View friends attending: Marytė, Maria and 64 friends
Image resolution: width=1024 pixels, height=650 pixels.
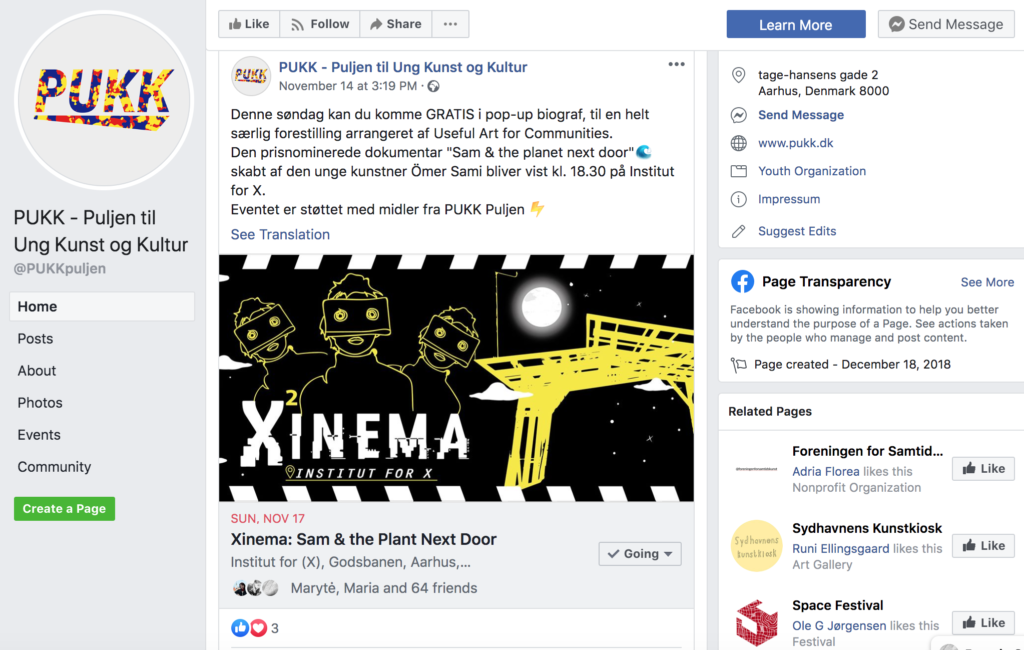pyautogui.click(x=384, y=588)
